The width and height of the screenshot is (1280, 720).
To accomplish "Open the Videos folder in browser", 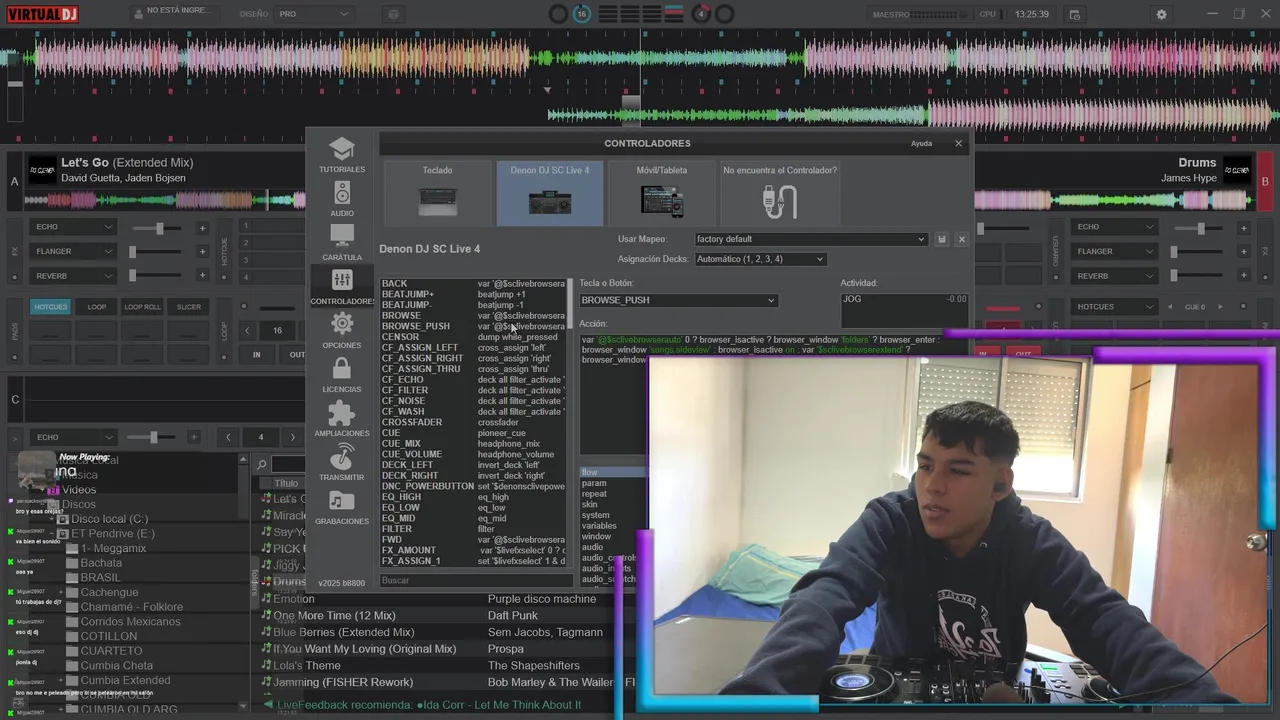I will pyautogui.click(x=79, y=489).
